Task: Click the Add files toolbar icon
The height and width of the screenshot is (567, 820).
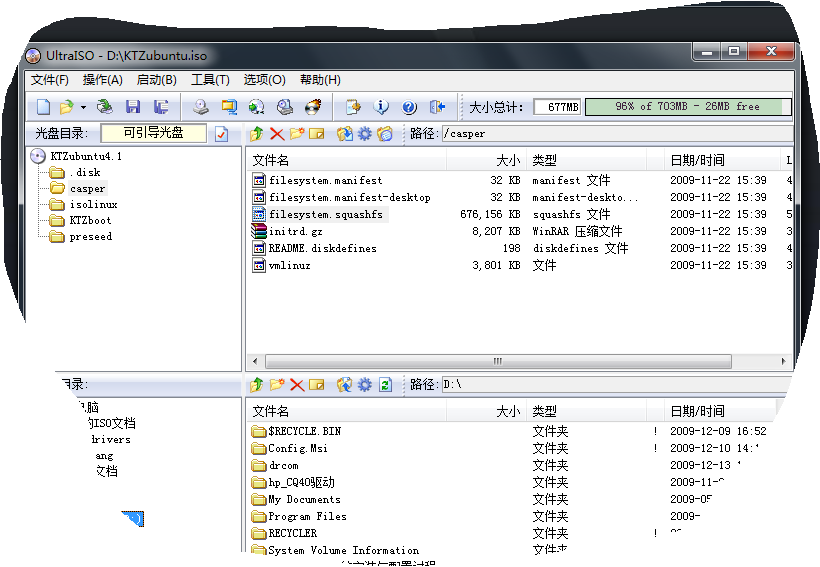Action: (x=353, y=107)
